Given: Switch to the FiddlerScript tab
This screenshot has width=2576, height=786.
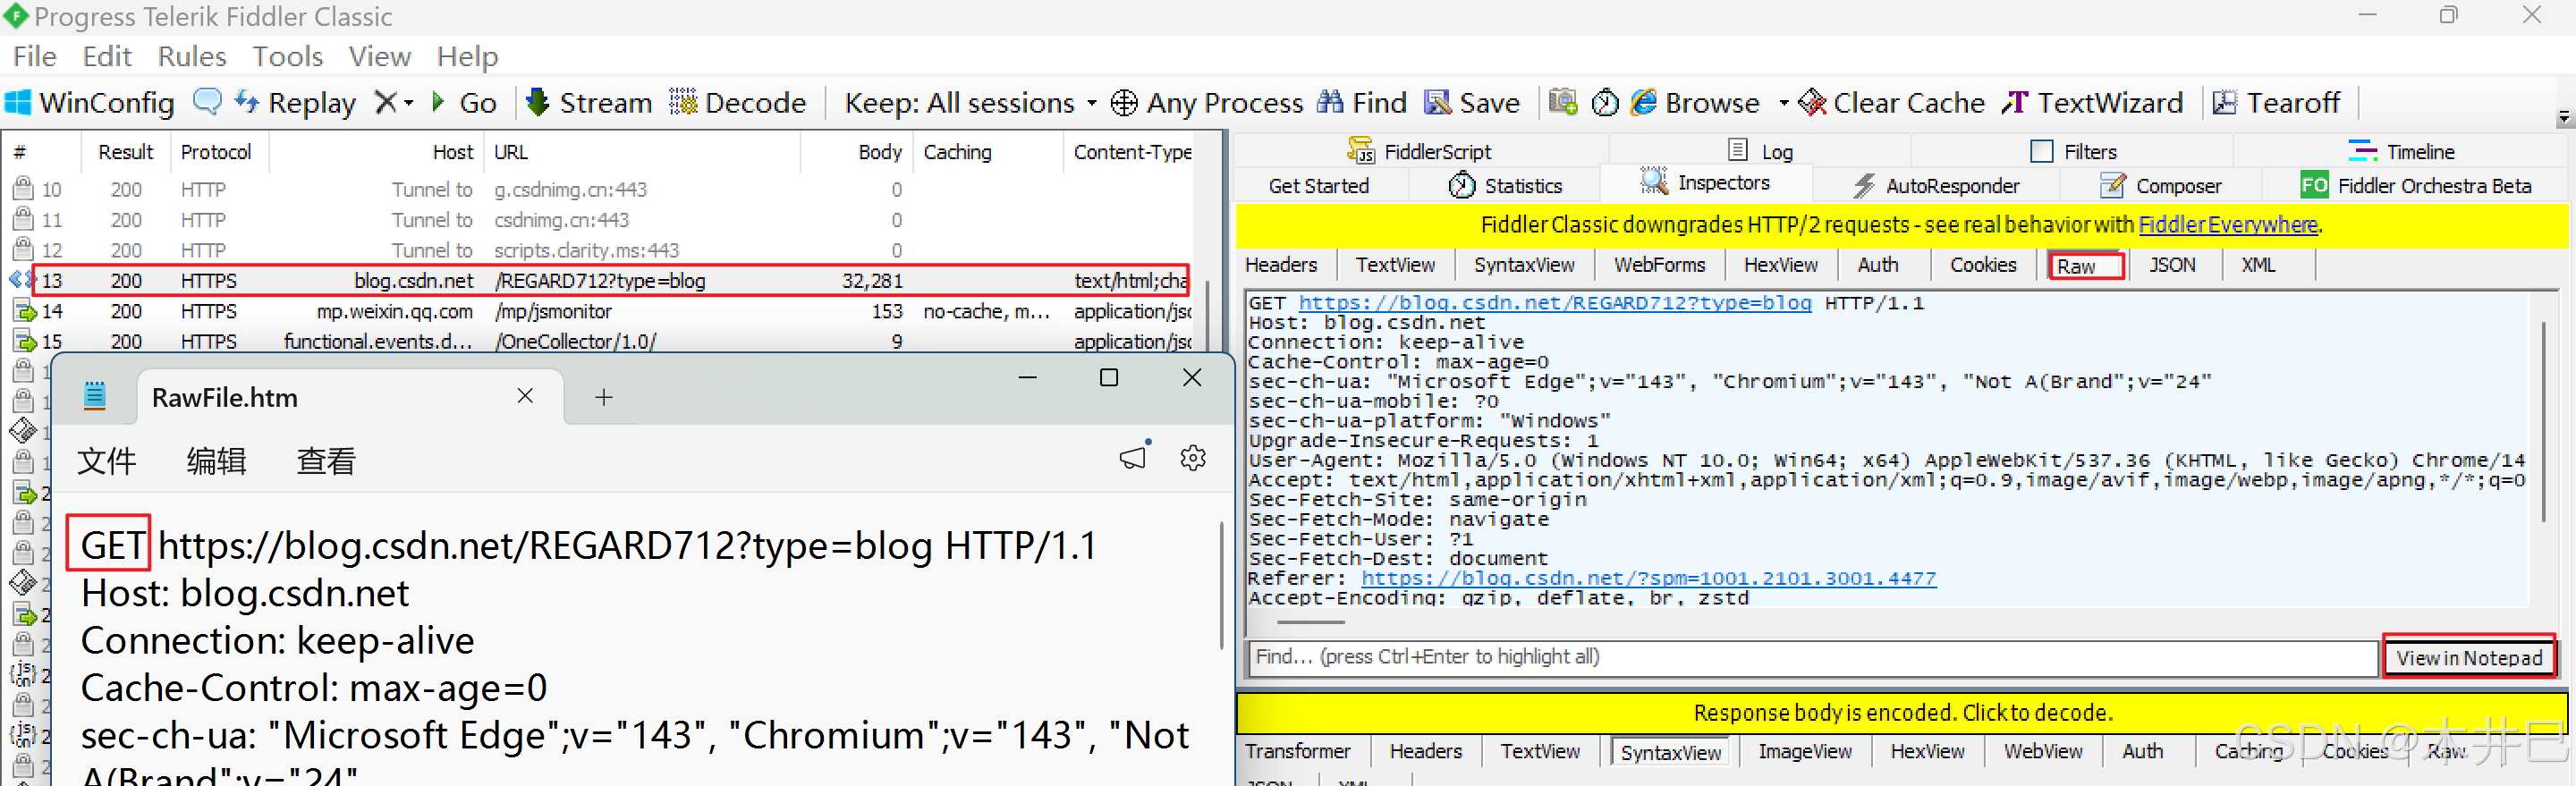Looking at the screenshot, I should pyautogui.click(x=1419, y=151).
